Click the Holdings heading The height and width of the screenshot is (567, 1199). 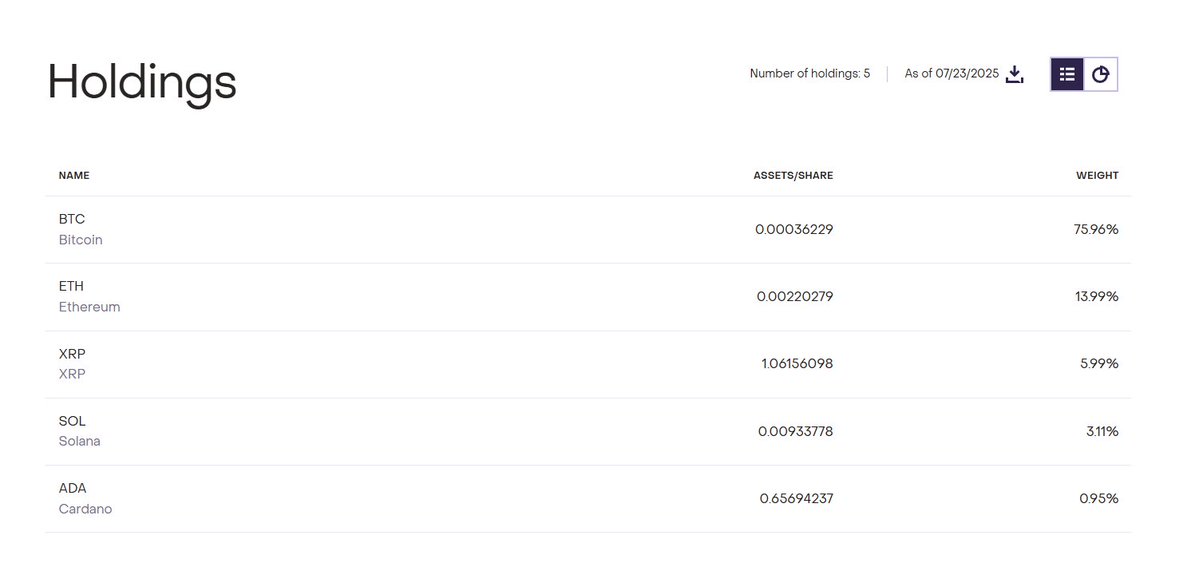click(x=142, y=83)
